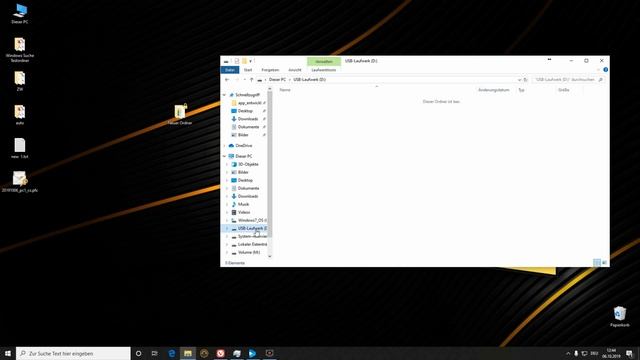The width and height of the screenshot is (640, 360).
Task: Go up one folder level arrow
Action: tap(251, 80)
